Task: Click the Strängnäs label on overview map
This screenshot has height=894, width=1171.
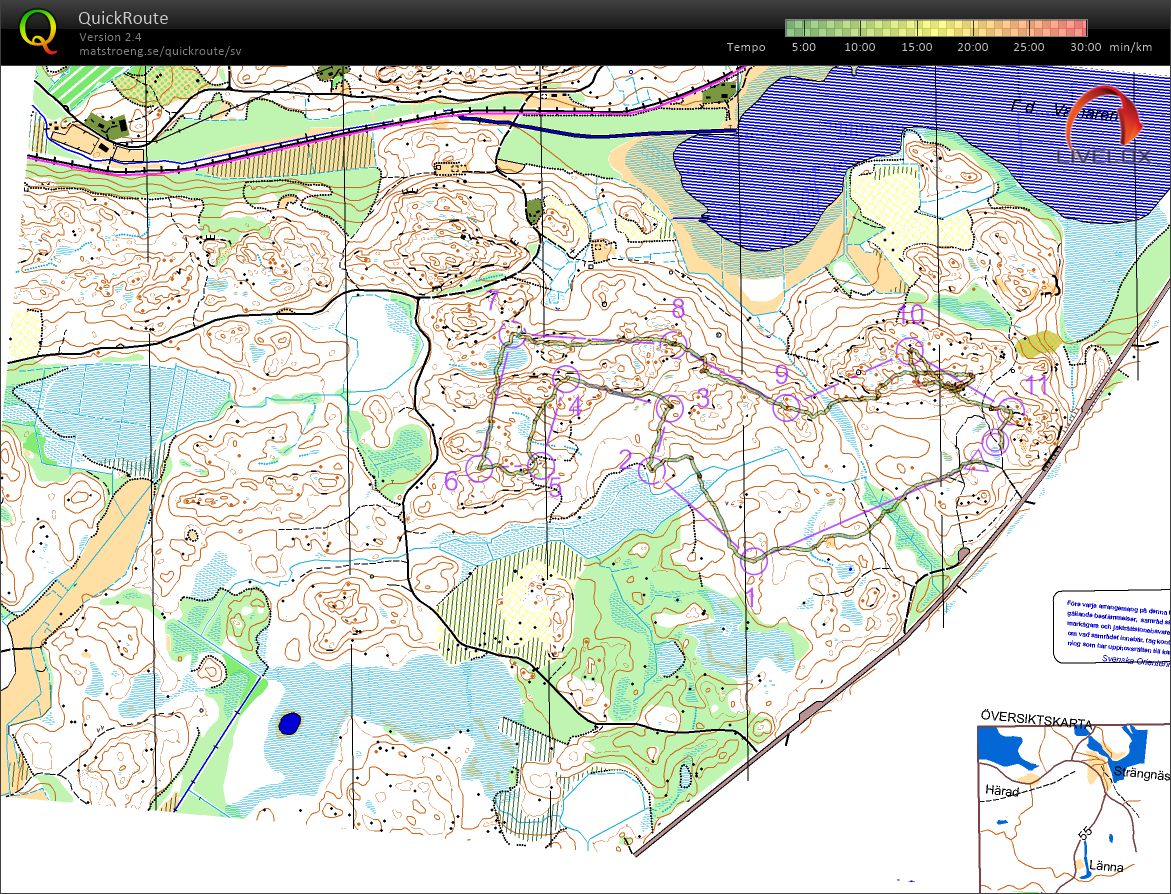Action: click(x=1140, y=775)
